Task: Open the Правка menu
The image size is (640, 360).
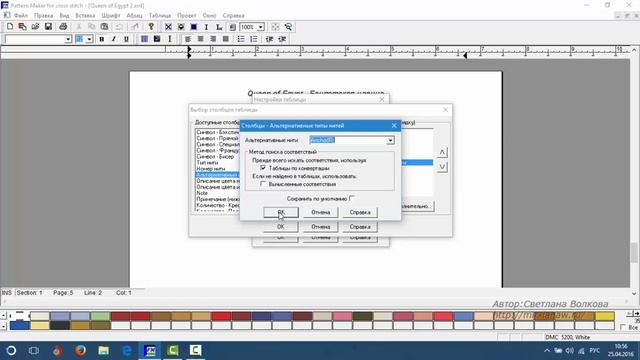Action: pyautogui.click(x=43, y=16)
